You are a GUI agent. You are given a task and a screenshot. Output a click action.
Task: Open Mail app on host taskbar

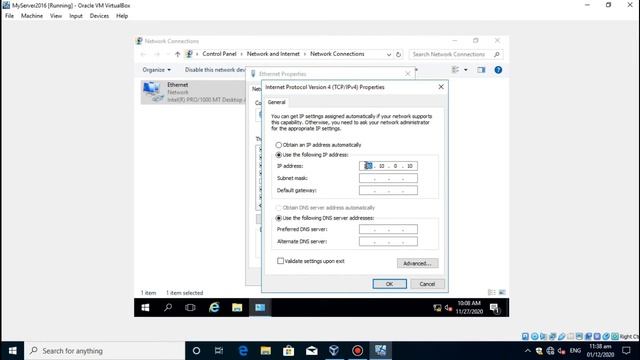click(311, 351)
